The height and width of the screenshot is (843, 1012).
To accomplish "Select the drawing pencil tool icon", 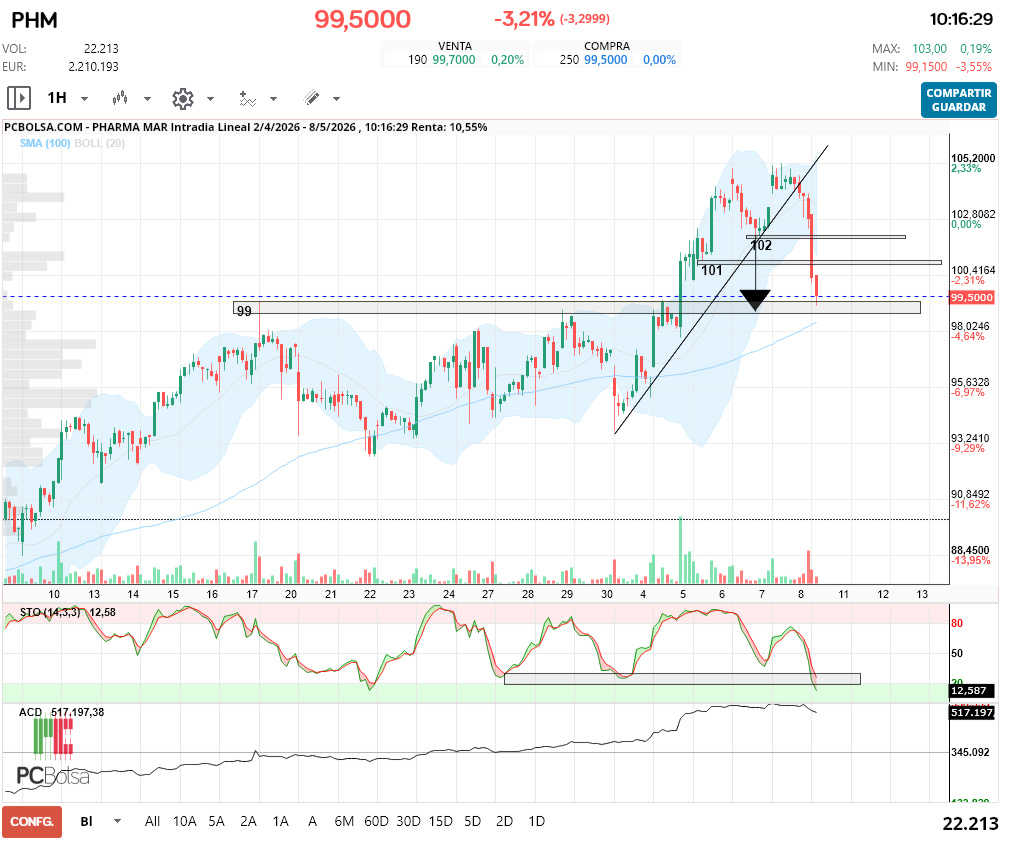I will 311,98.
